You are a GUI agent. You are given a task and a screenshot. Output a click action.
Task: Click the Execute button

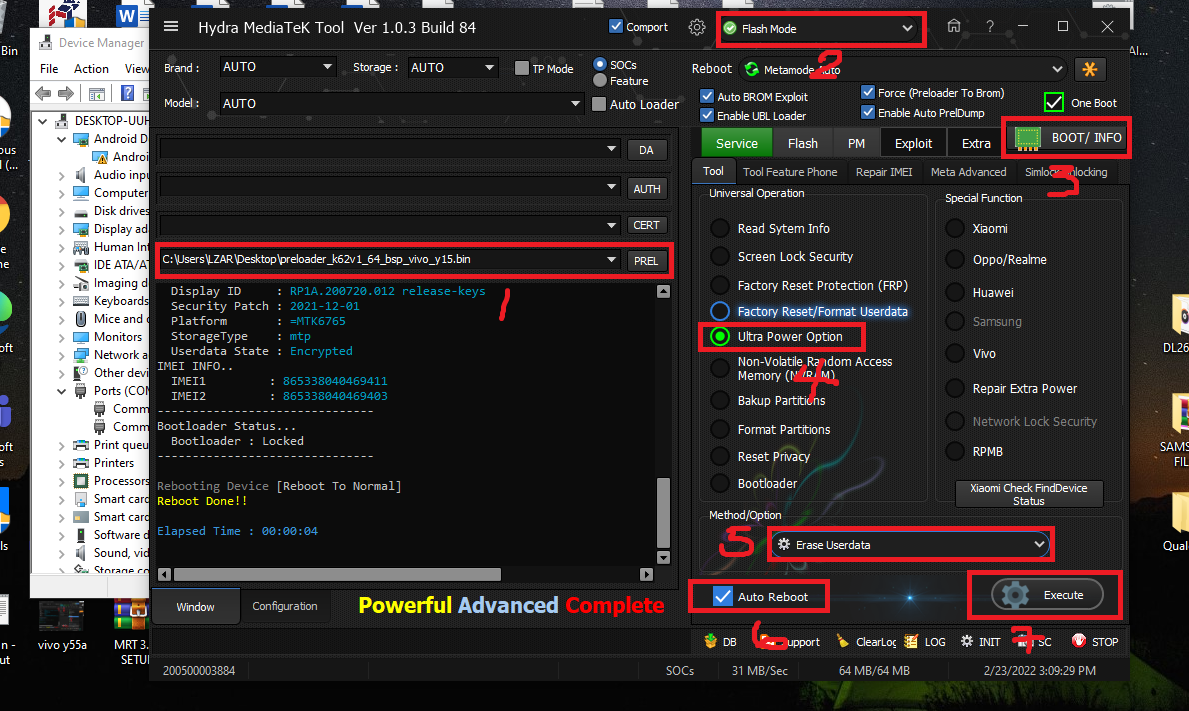pos(1046,595)
